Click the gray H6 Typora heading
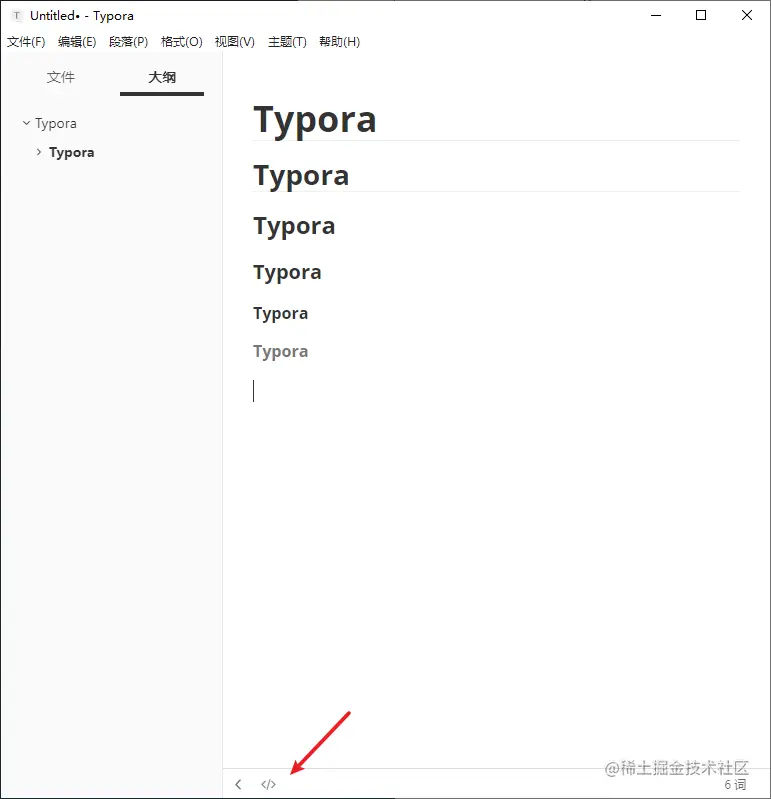Screen dimensions: 771x799 tap(281, 352)
